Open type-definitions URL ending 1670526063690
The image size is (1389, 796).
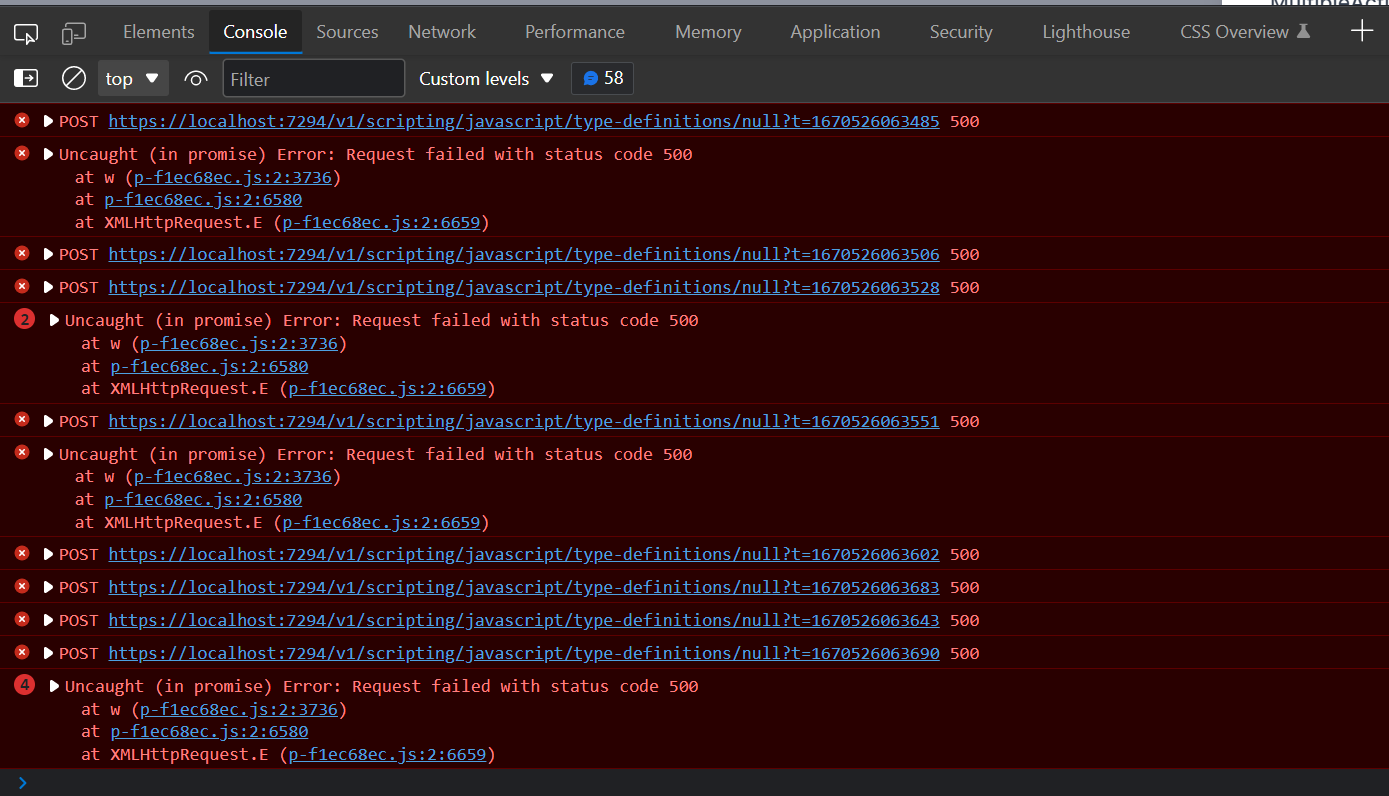(524, 653)
